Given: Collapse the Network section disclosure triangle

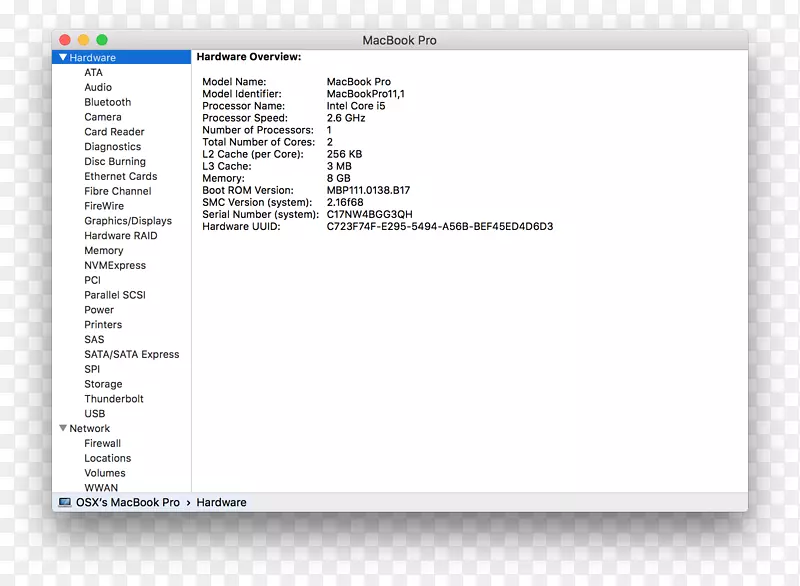Looking at the screenshot, I should click(x=64, y=428).
